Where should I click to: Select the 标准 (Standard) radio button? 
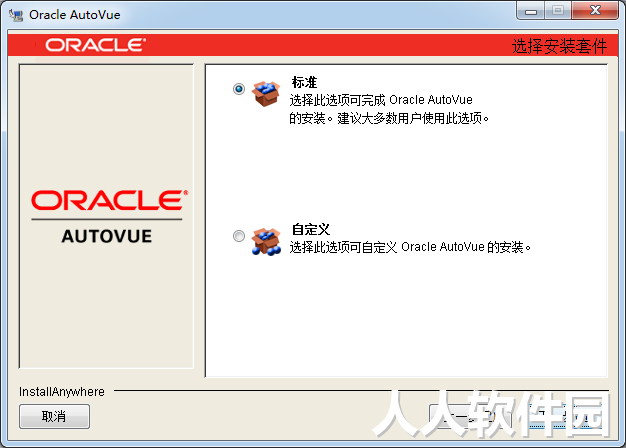coord(239,89)
